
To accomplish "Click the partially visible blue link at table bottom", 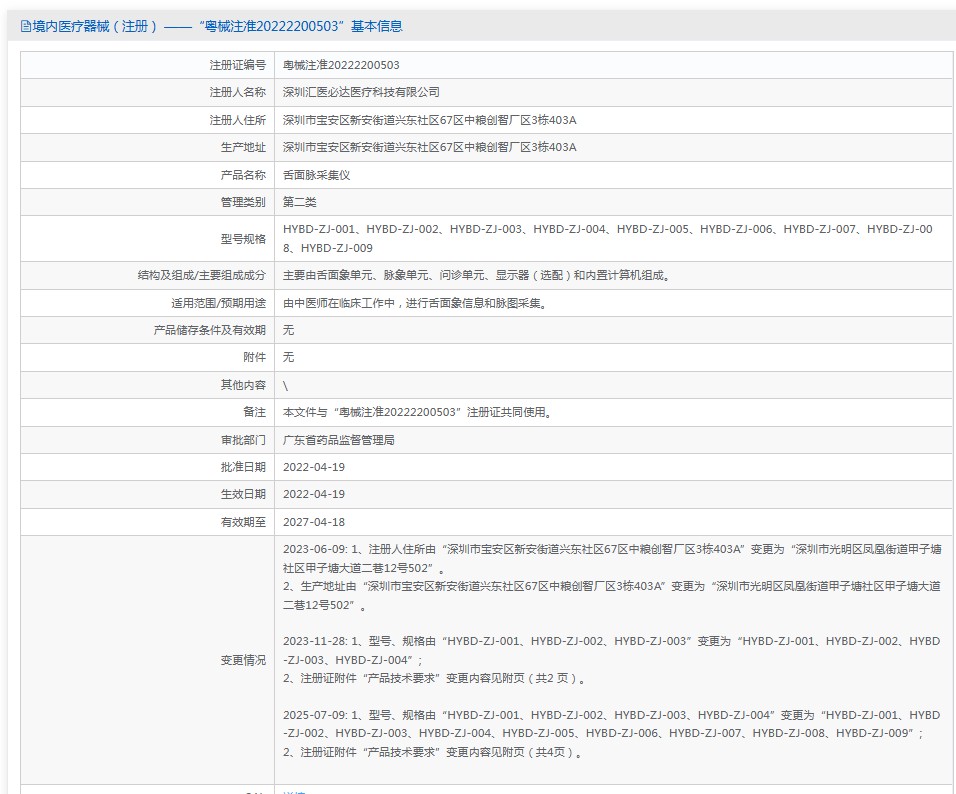I will [x=294, y=791].
